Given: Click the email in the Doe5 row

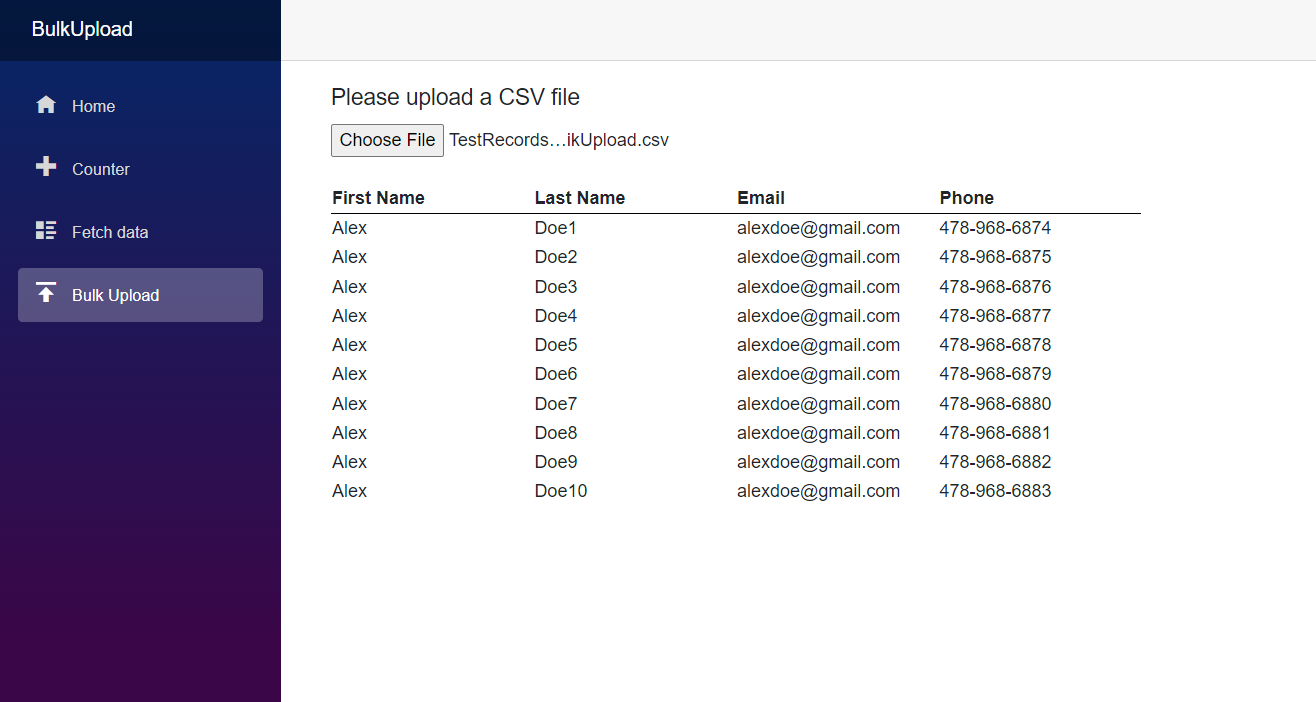Looking at the screenshot, I should click(818, 345).
